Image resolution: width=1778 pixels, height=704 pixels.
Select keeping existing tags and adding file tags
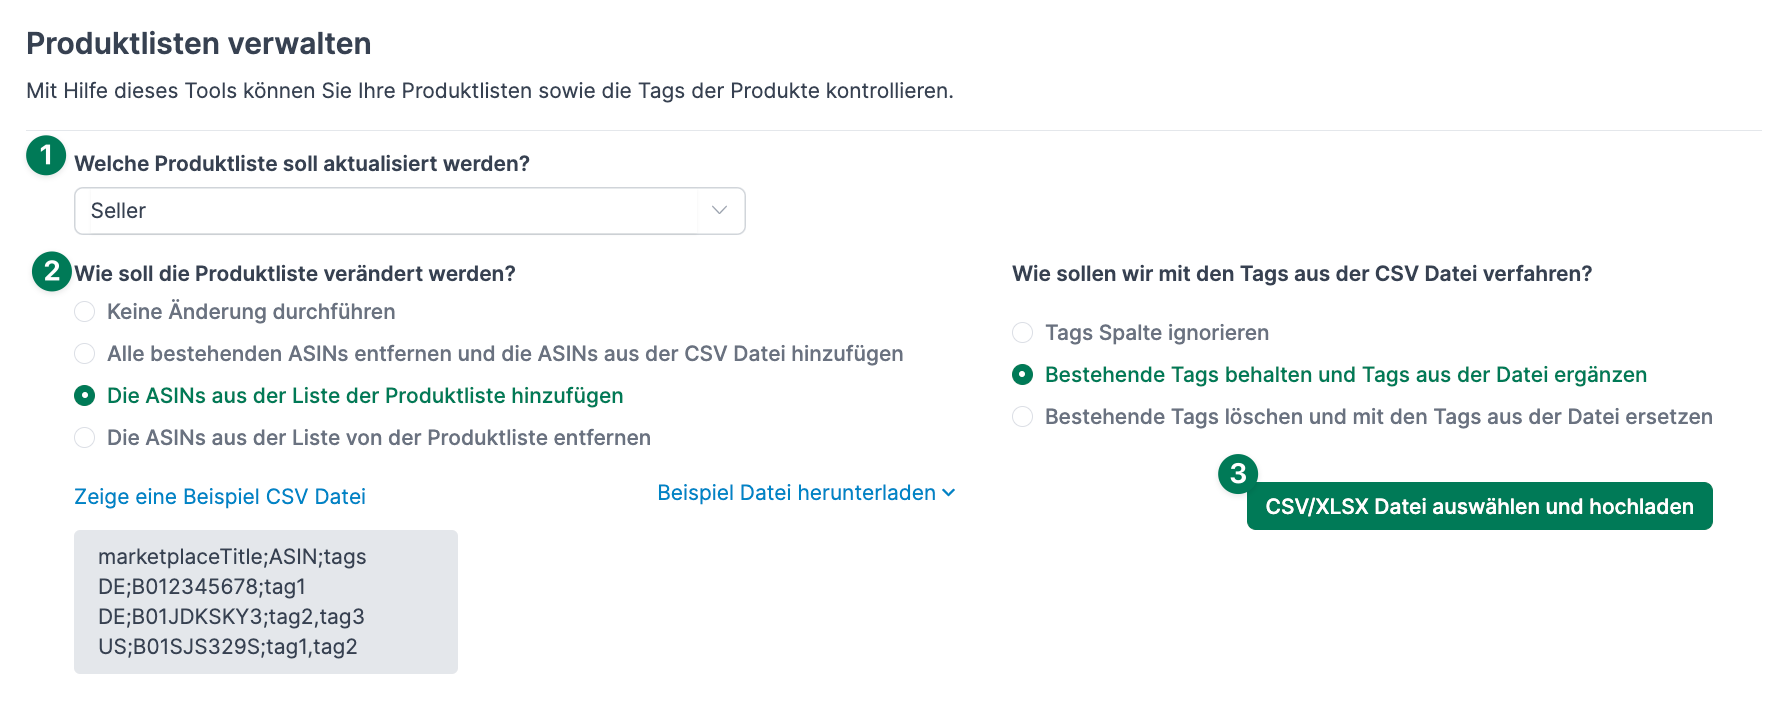pos(1022,374)
